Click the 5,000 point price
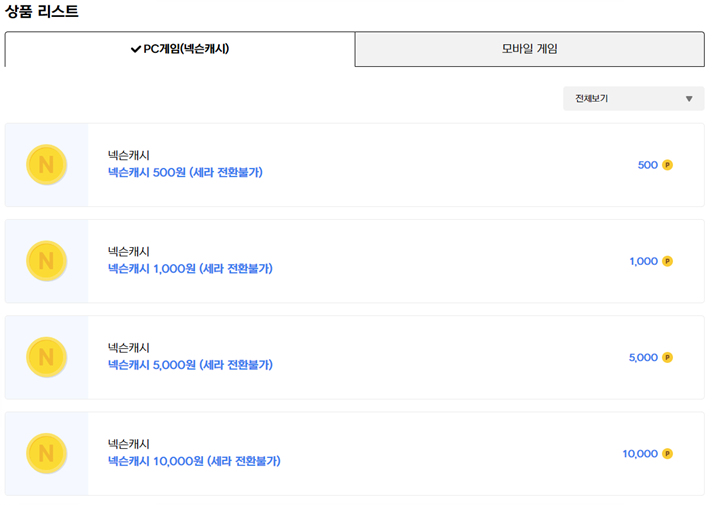 (643, 357)
